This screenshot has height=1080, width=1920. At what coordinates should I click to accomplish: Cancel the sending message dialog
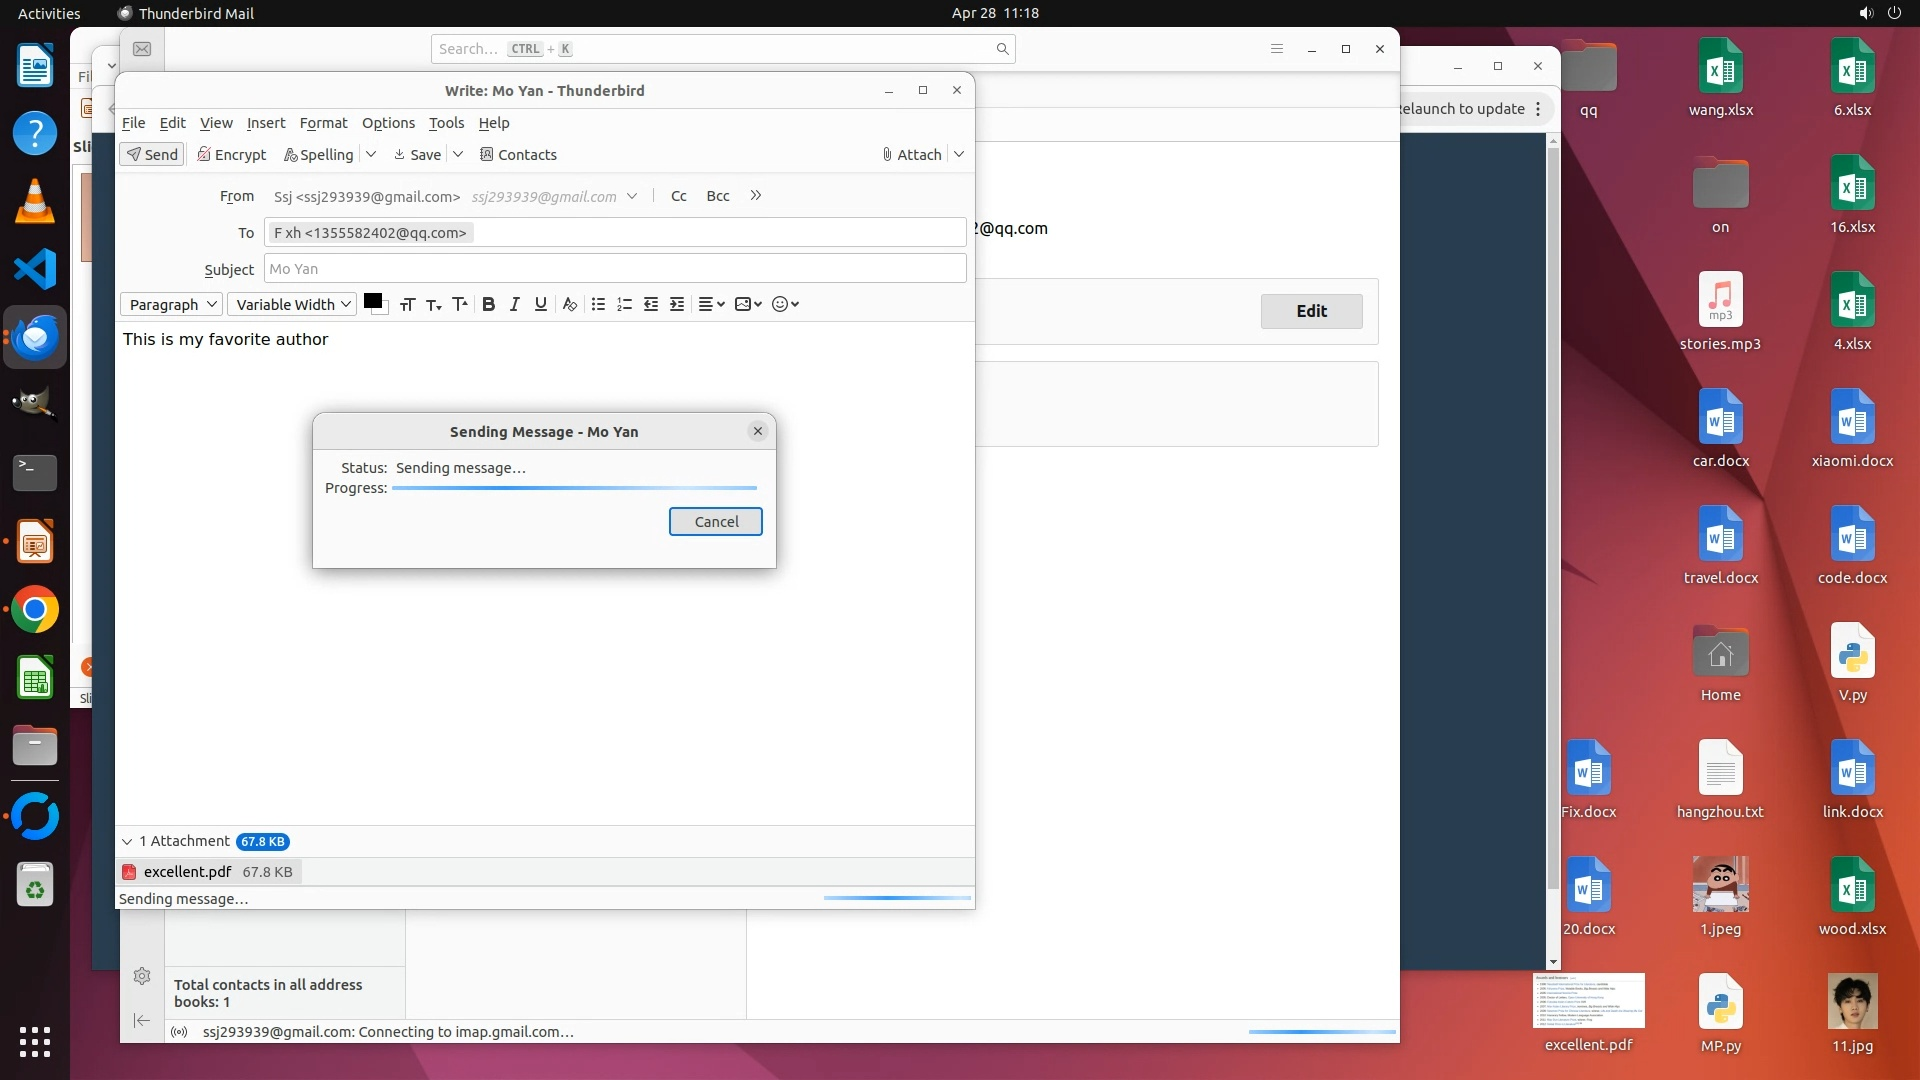[x=715, y=521]
